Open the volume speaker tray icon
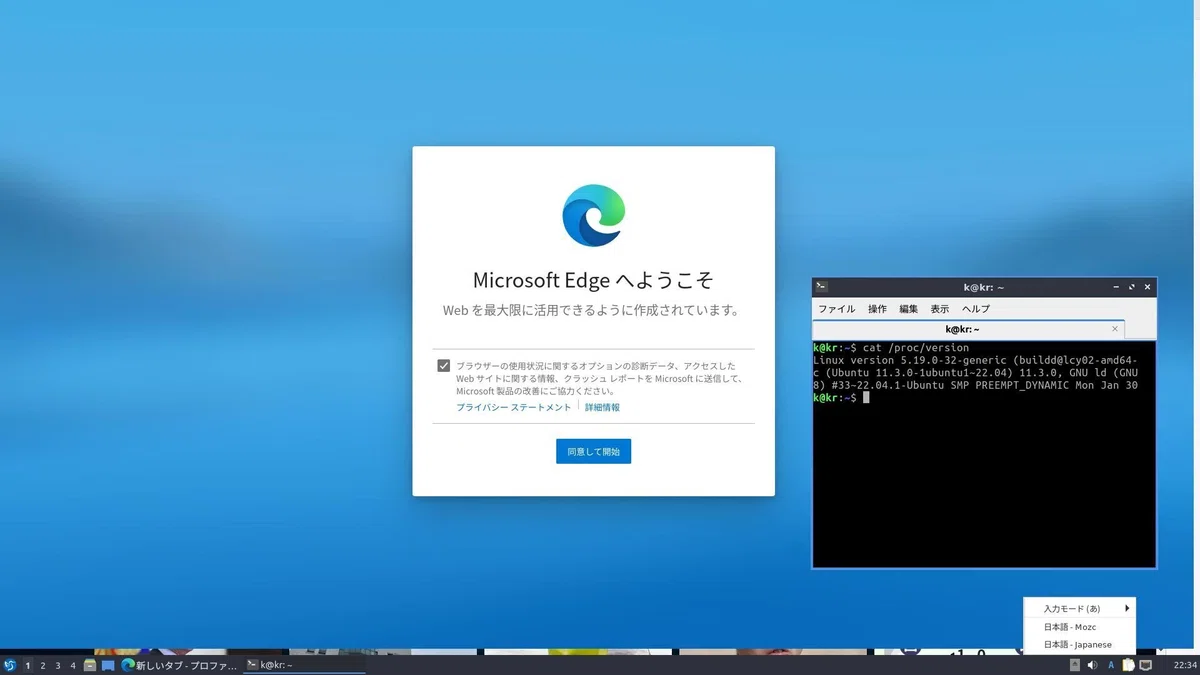 pyautogui.click(x=1092, y=665)
